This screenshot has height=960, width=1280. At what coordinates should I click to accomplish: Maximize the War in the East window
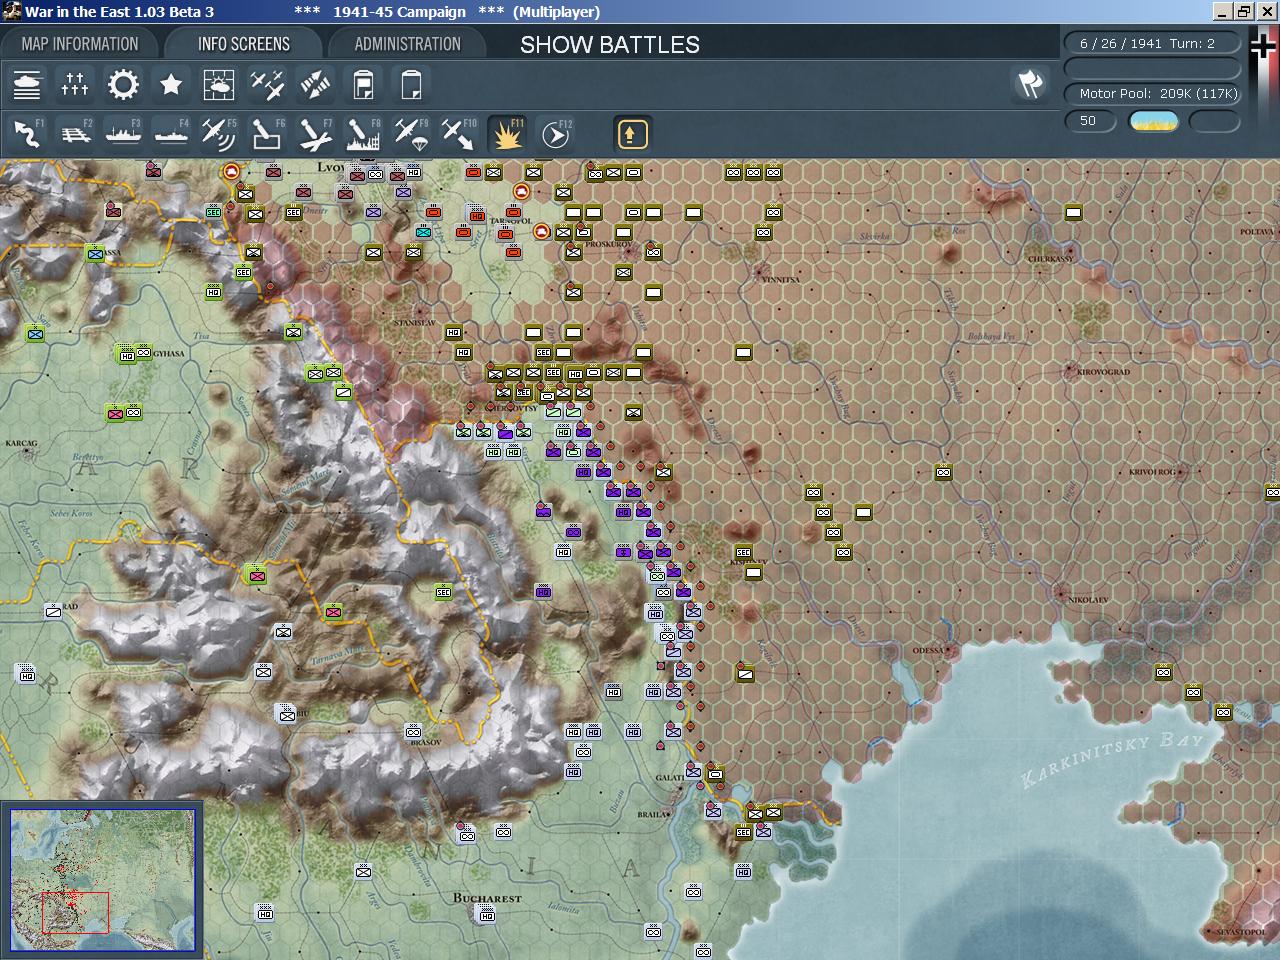point(1244,12)
